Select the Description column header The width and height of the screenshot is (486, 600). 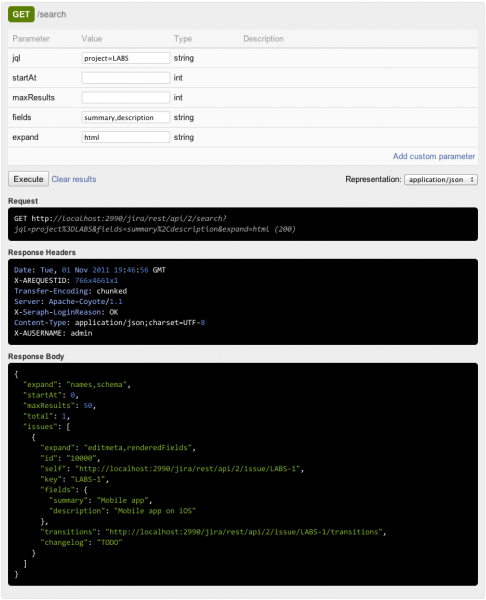click(x=263, y=39)
